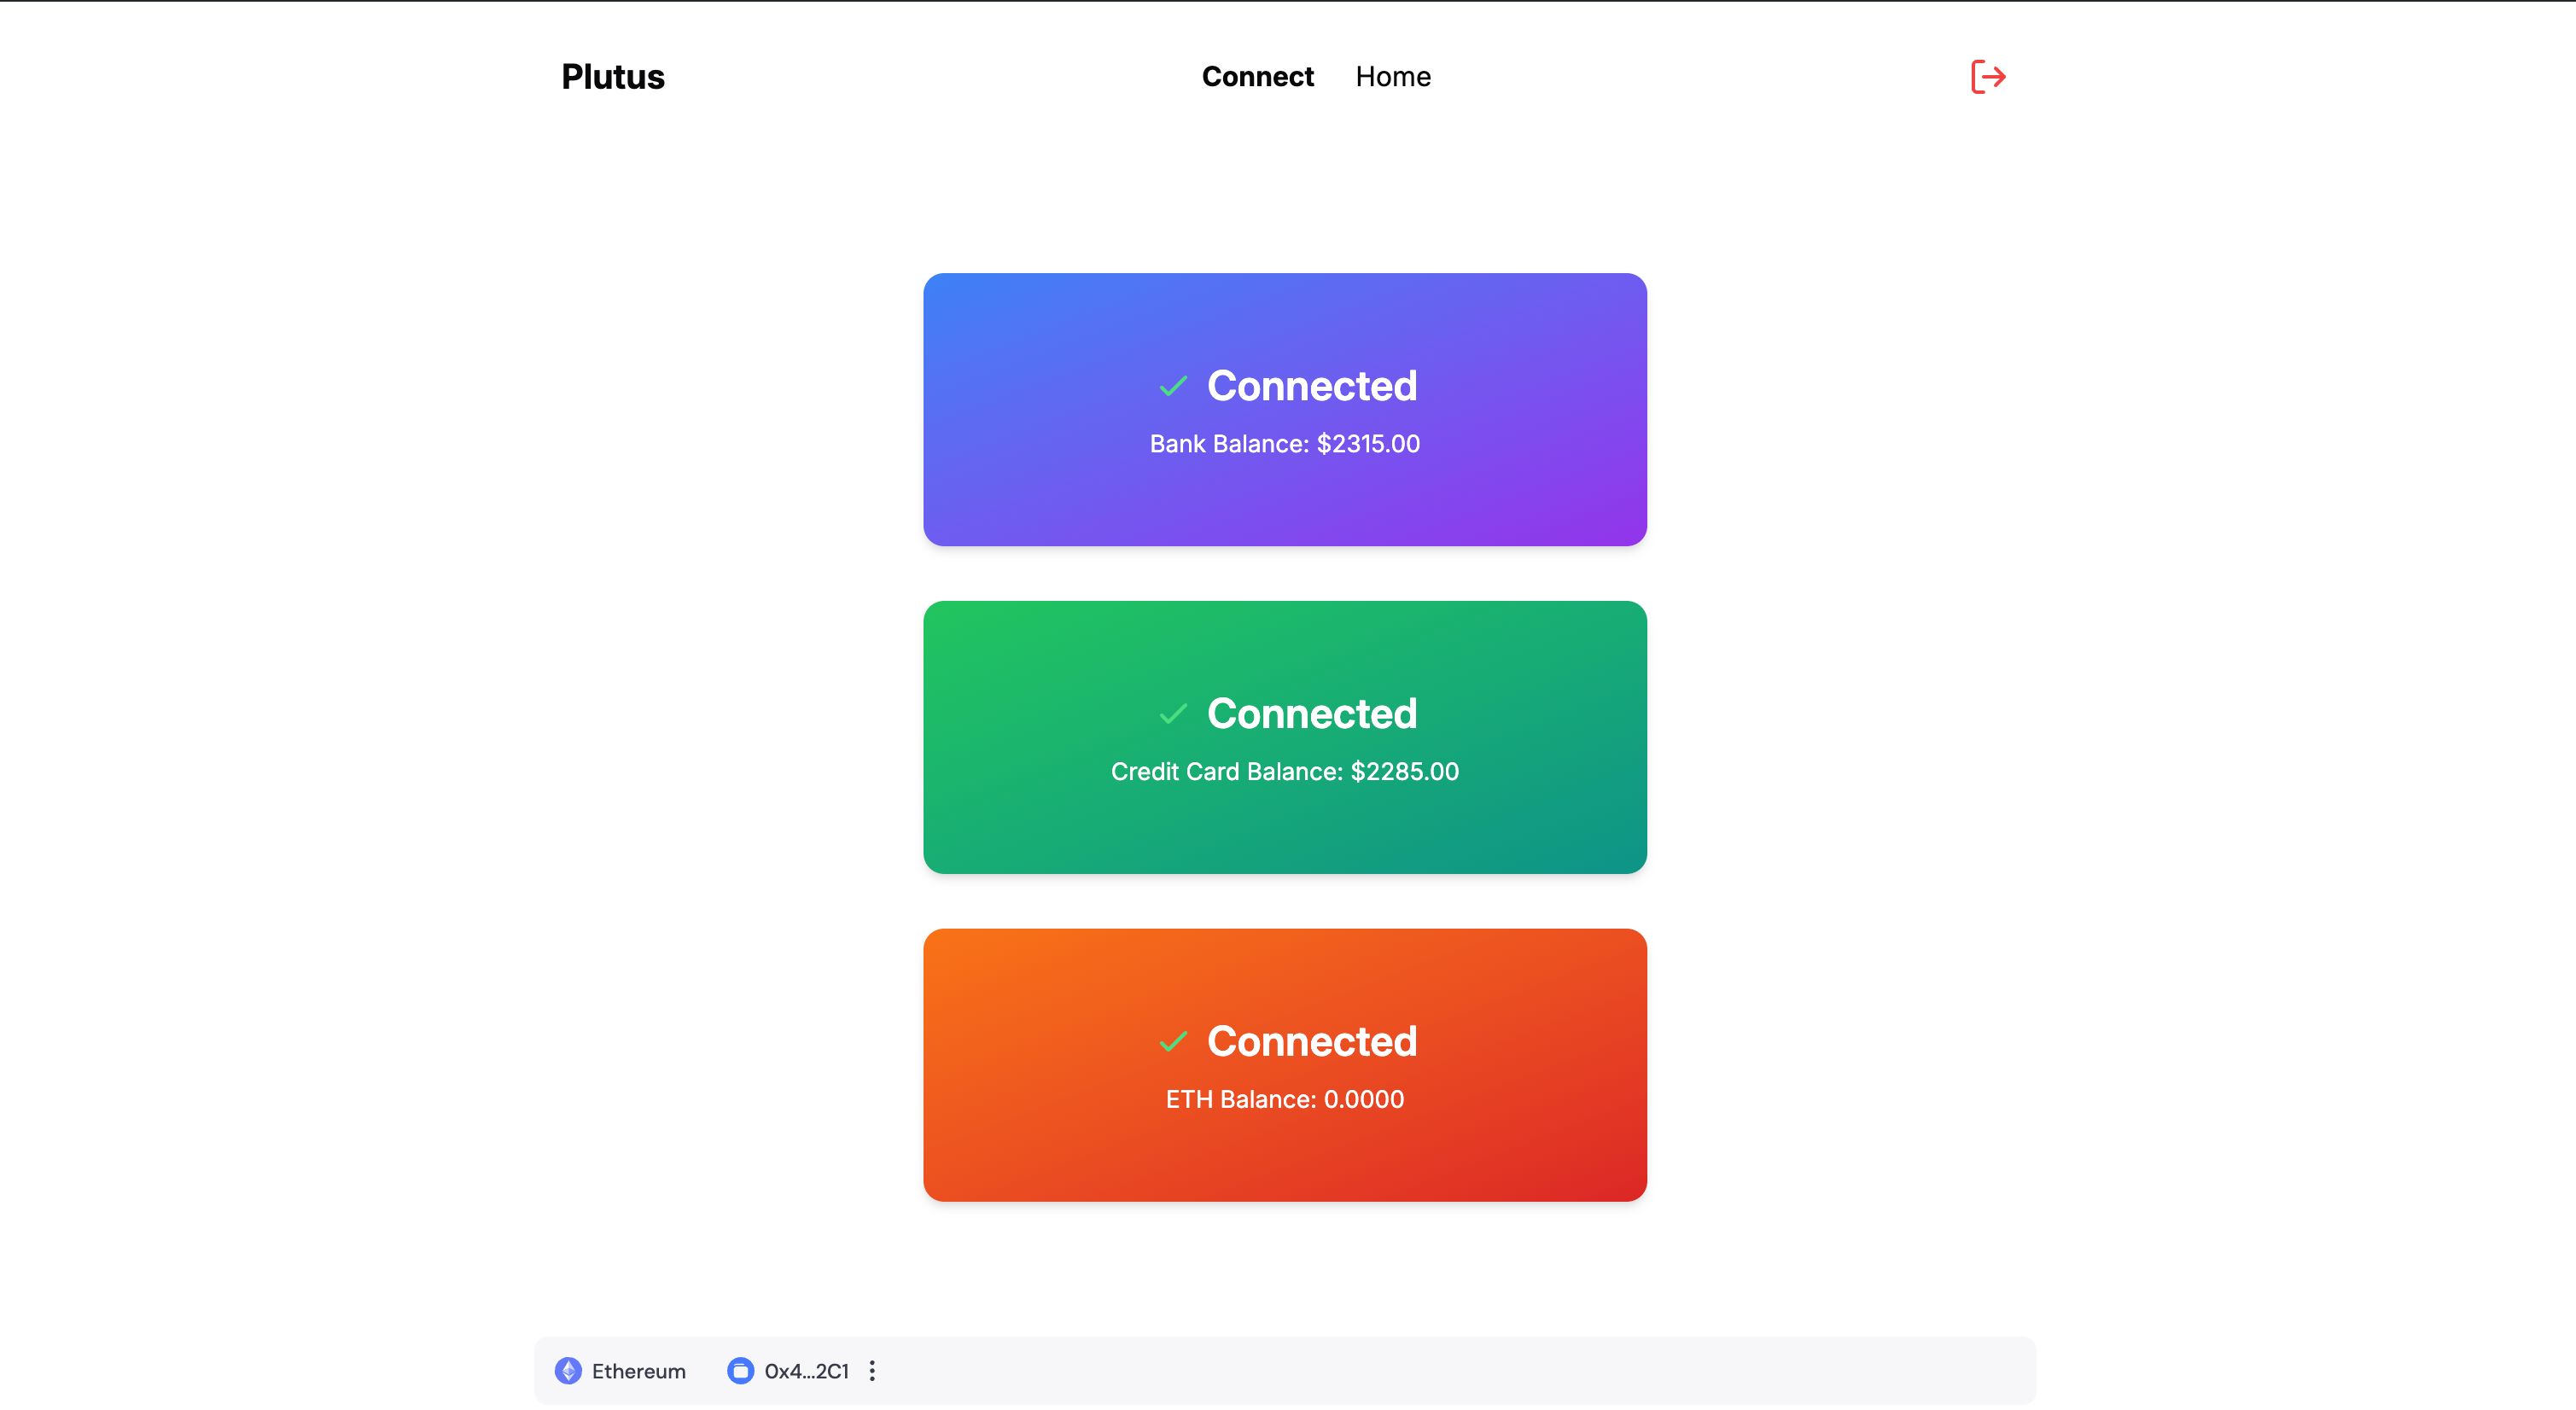This screenshot has height=1410, width=2576.
Task: Open the three-dot wallet options menu
Action: (872, 1371)
